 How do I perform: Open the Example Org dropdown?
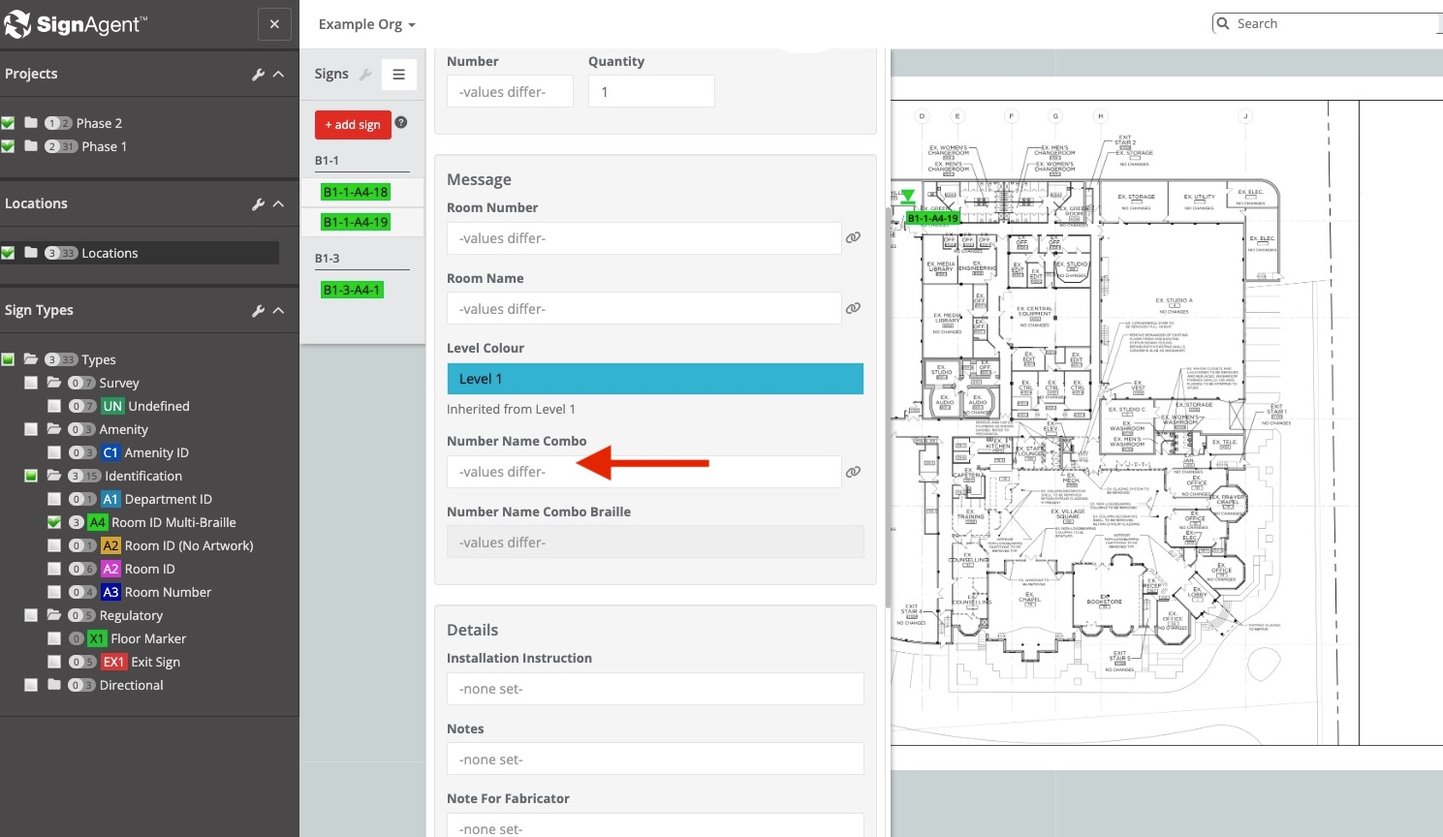[x=366, y=24]
